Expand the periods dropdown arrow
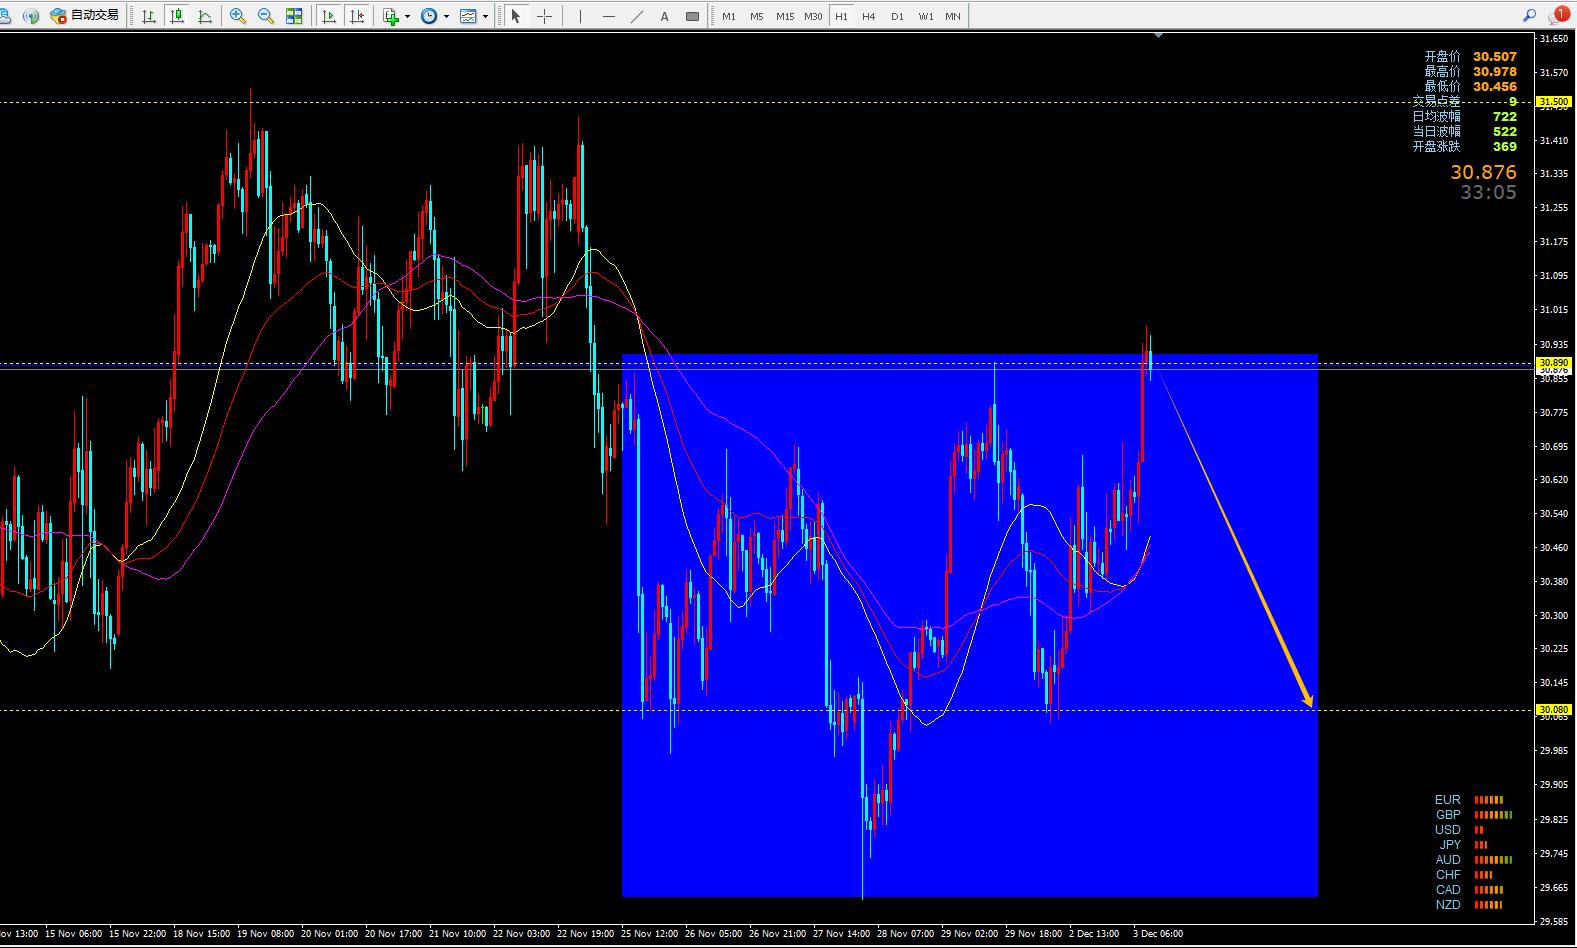This screenshot has width=1577, height=948. [x=446, y=16]
